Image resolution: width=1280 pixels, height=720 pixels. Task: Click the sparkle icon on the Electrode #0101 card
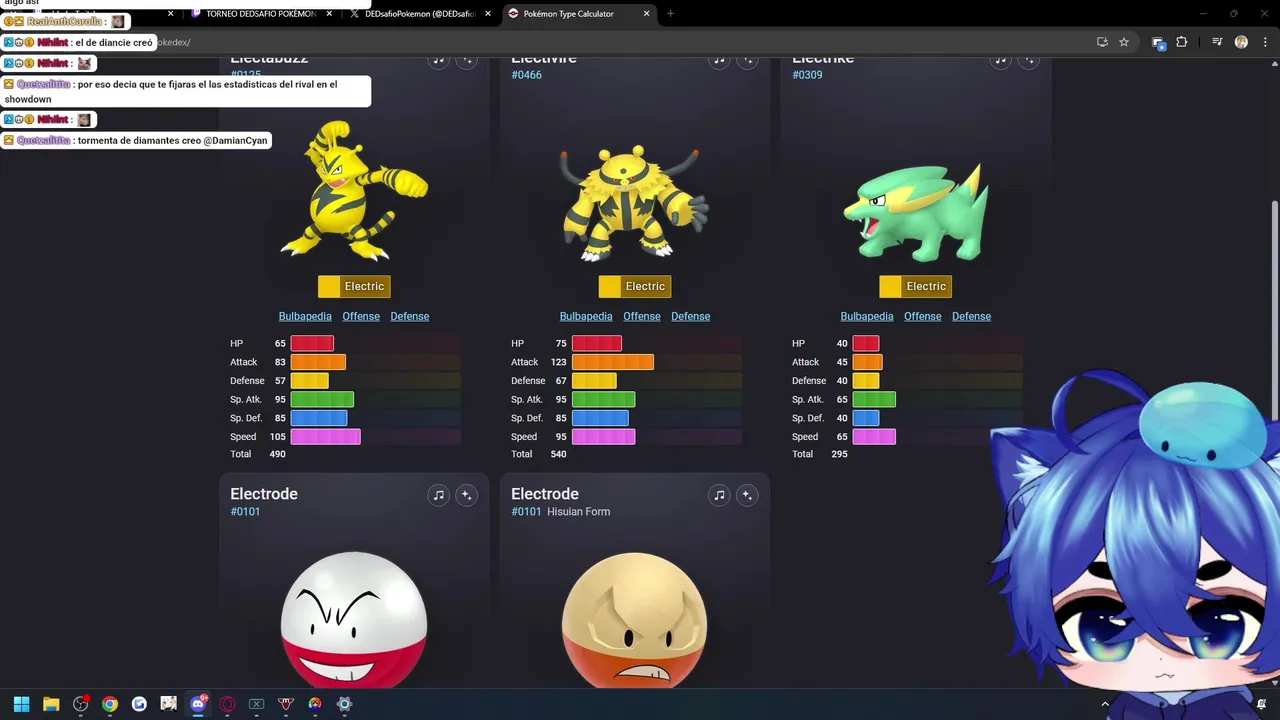466,495
